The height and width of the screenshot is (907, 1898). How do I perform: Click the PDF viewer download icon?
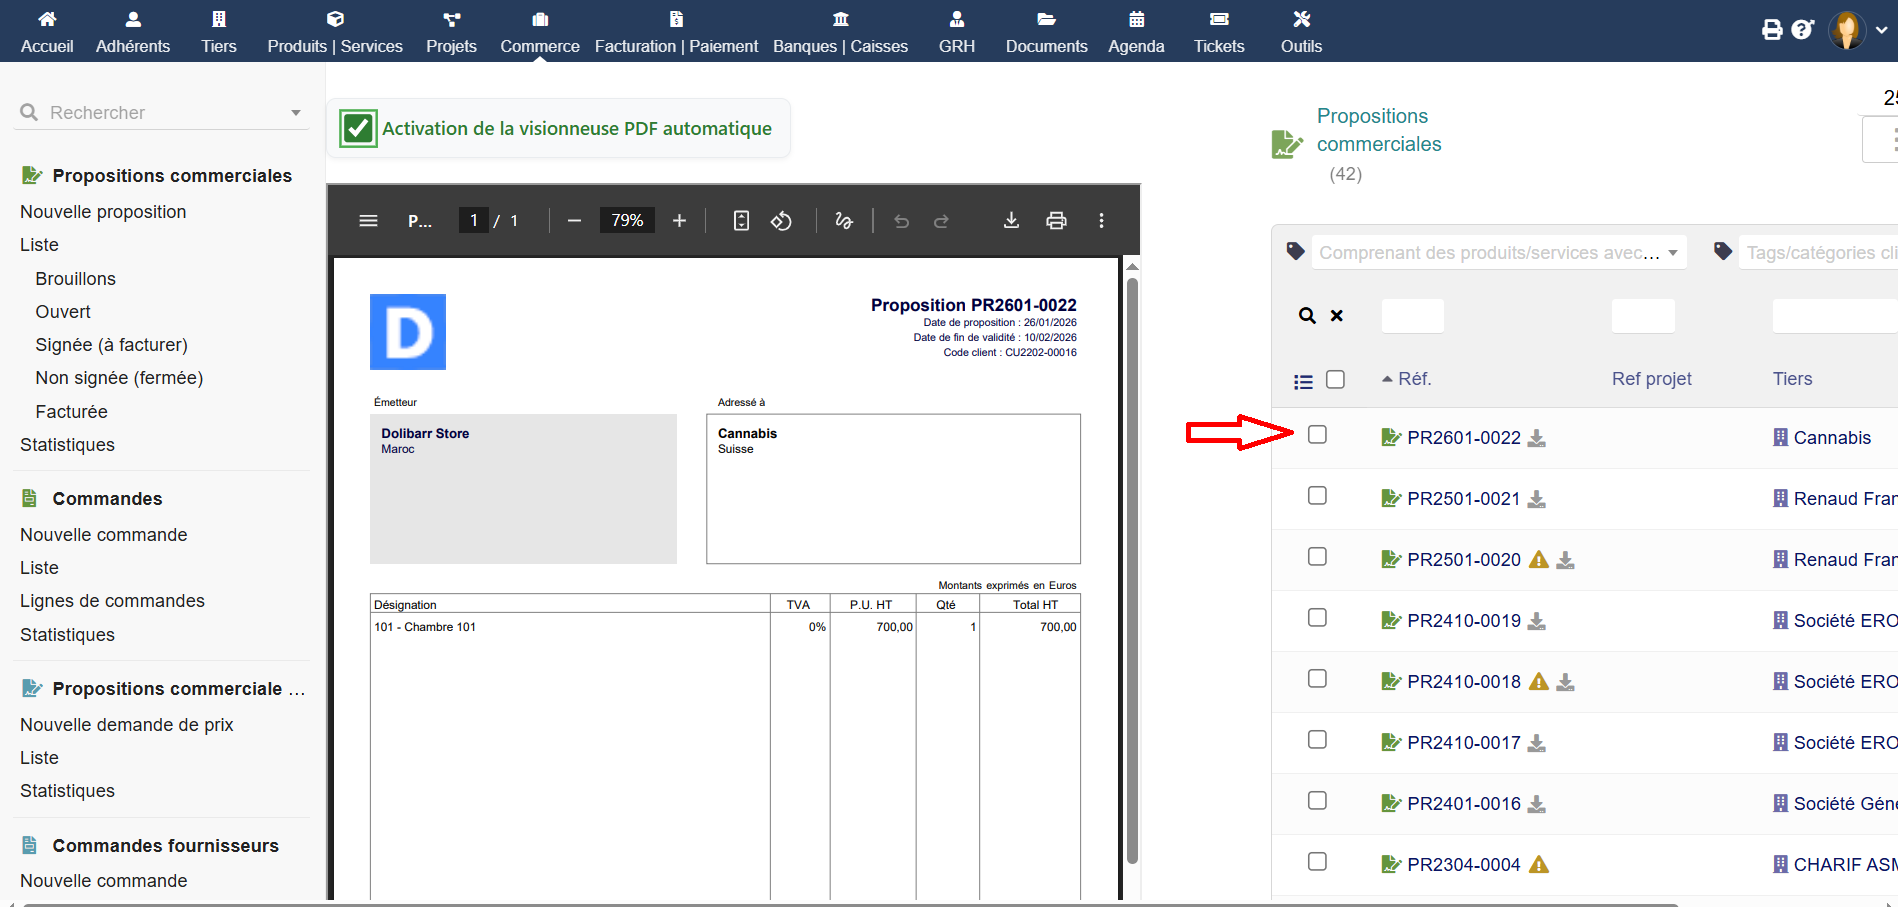point(1011,221)
